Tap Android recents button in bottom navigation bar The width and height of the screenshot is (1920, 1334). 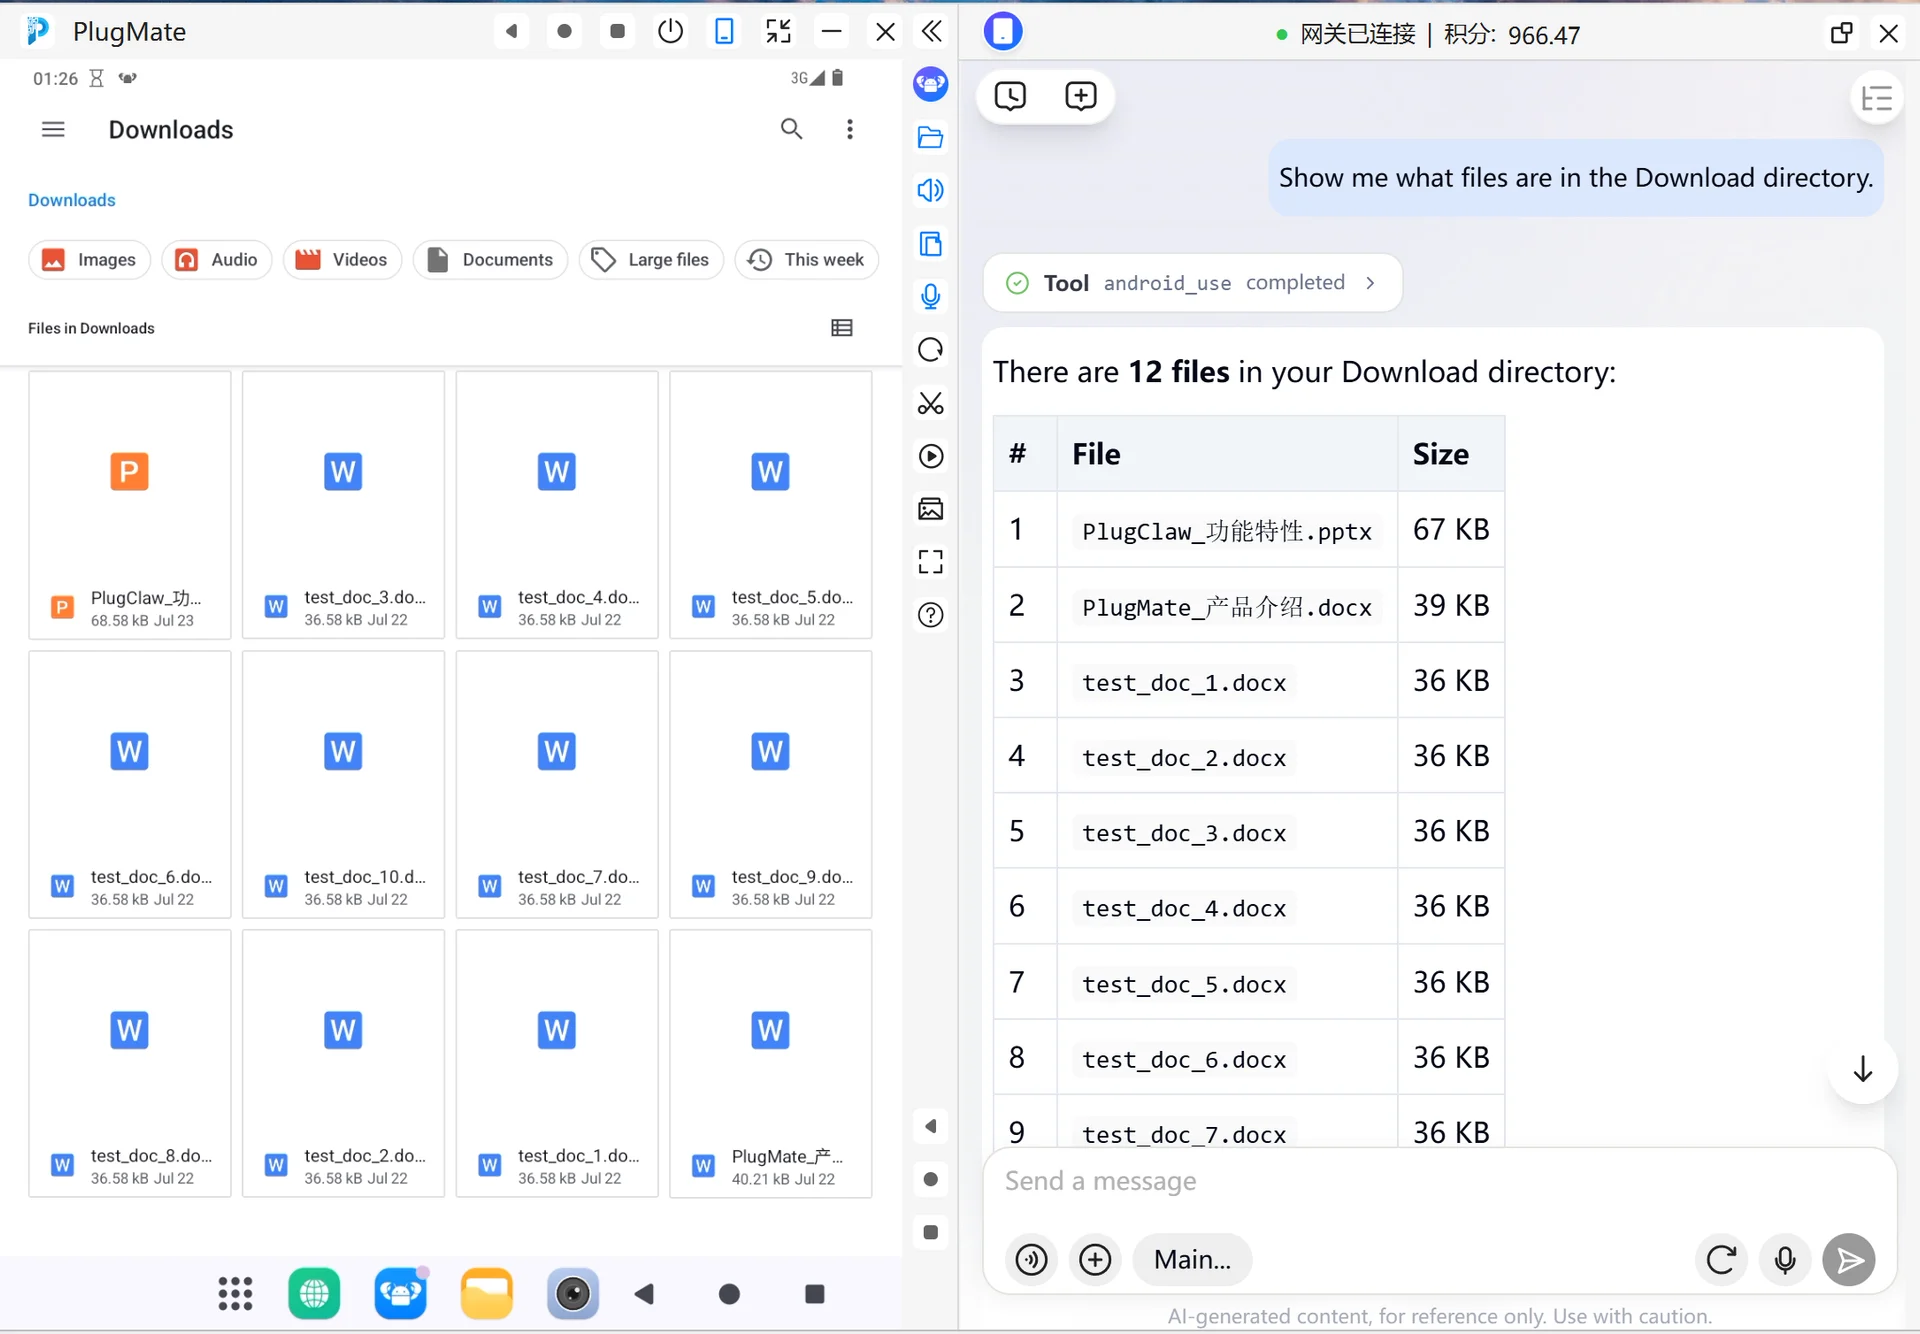coord(815,1294)
